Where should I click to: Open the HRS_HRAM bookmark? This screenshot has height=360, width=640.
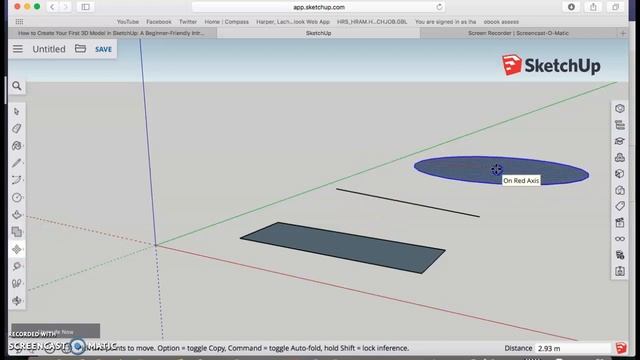point(372,22)
